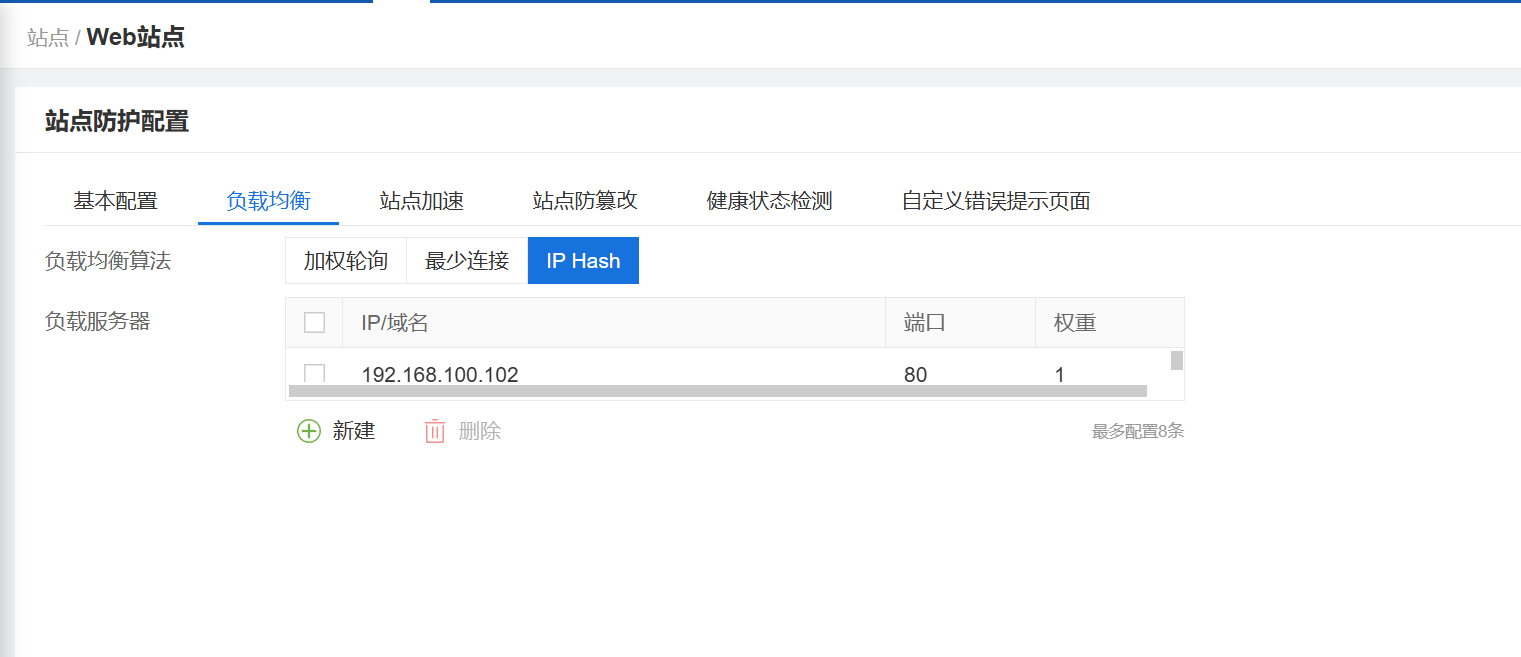Check the box for row 192.168.100.102
1521x657 pixels.
pyautogui.click(x=314, y=373)
